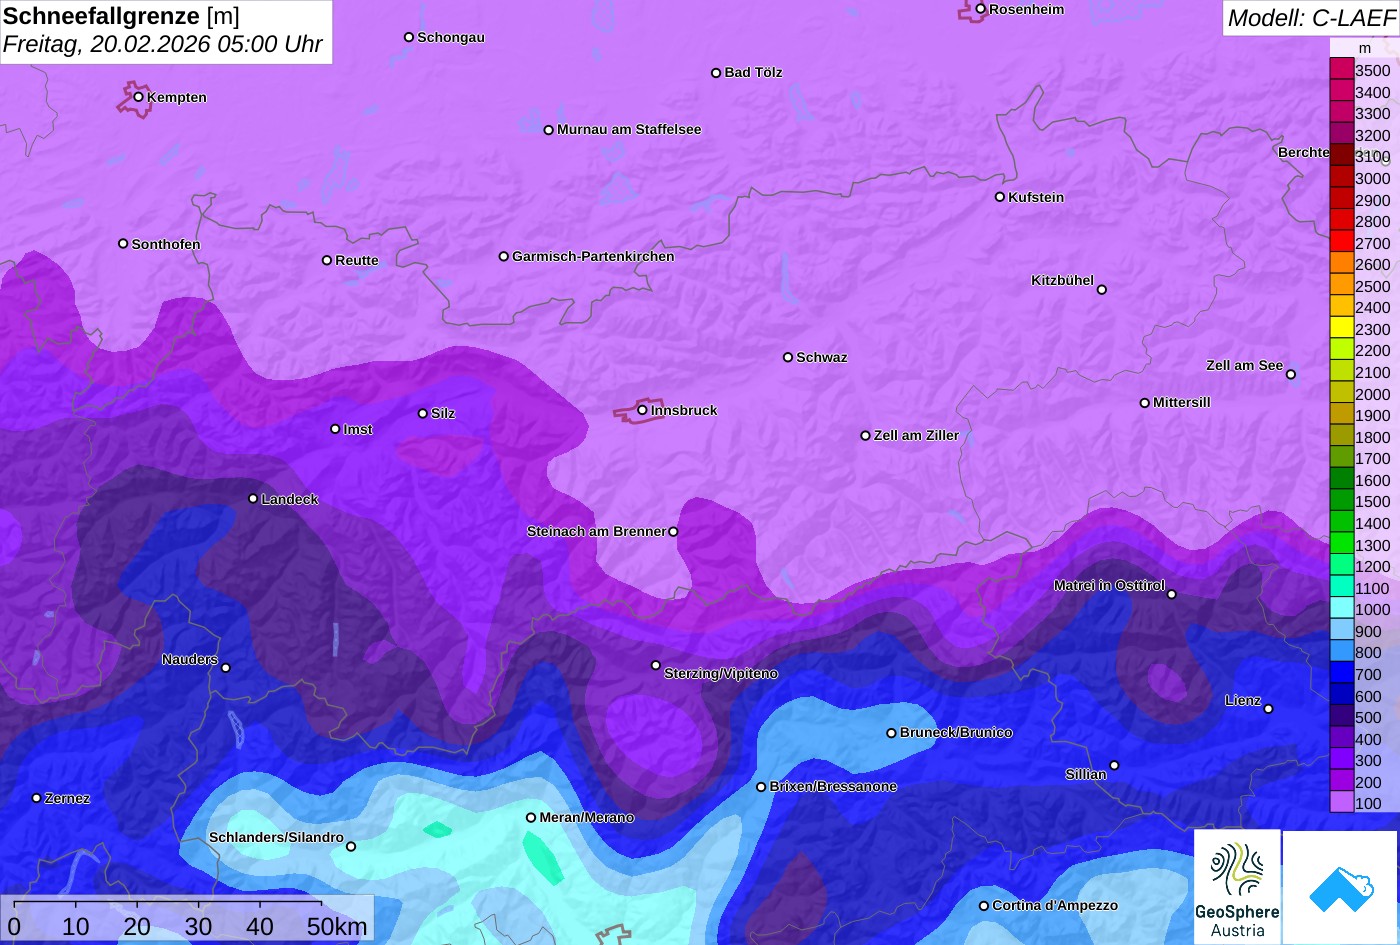1400x945 pixels.
Task: Click the Nauders marker dot
Action: (x=226, y=668)
